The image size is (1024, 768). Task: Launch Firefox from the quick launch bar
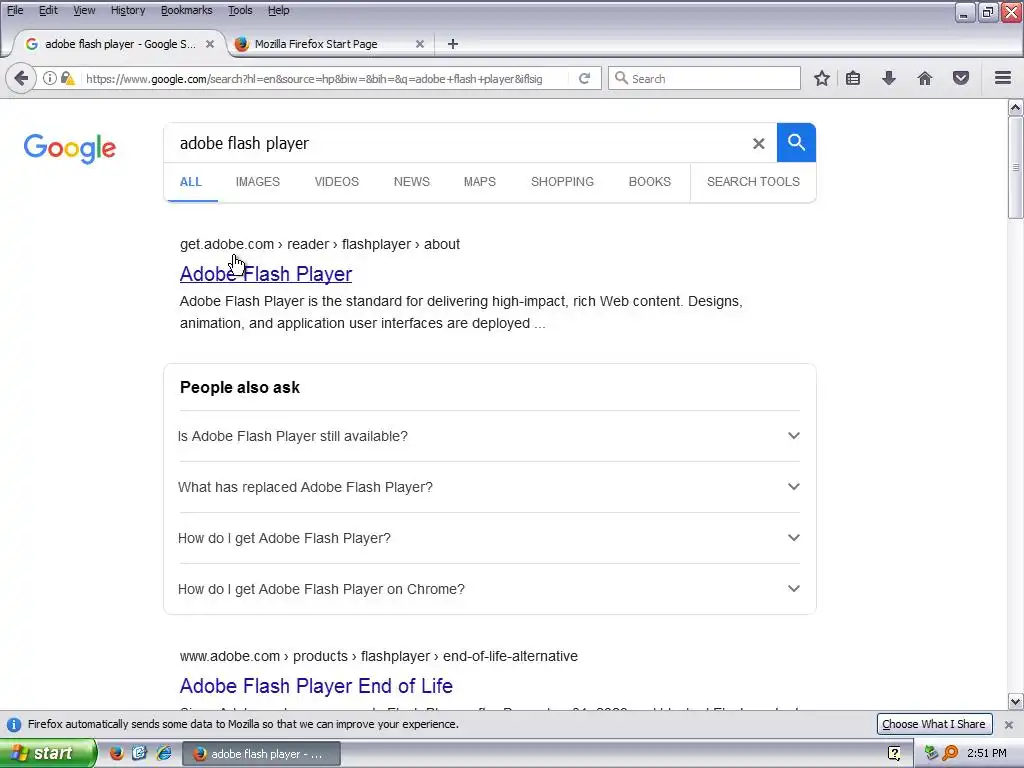116,753
